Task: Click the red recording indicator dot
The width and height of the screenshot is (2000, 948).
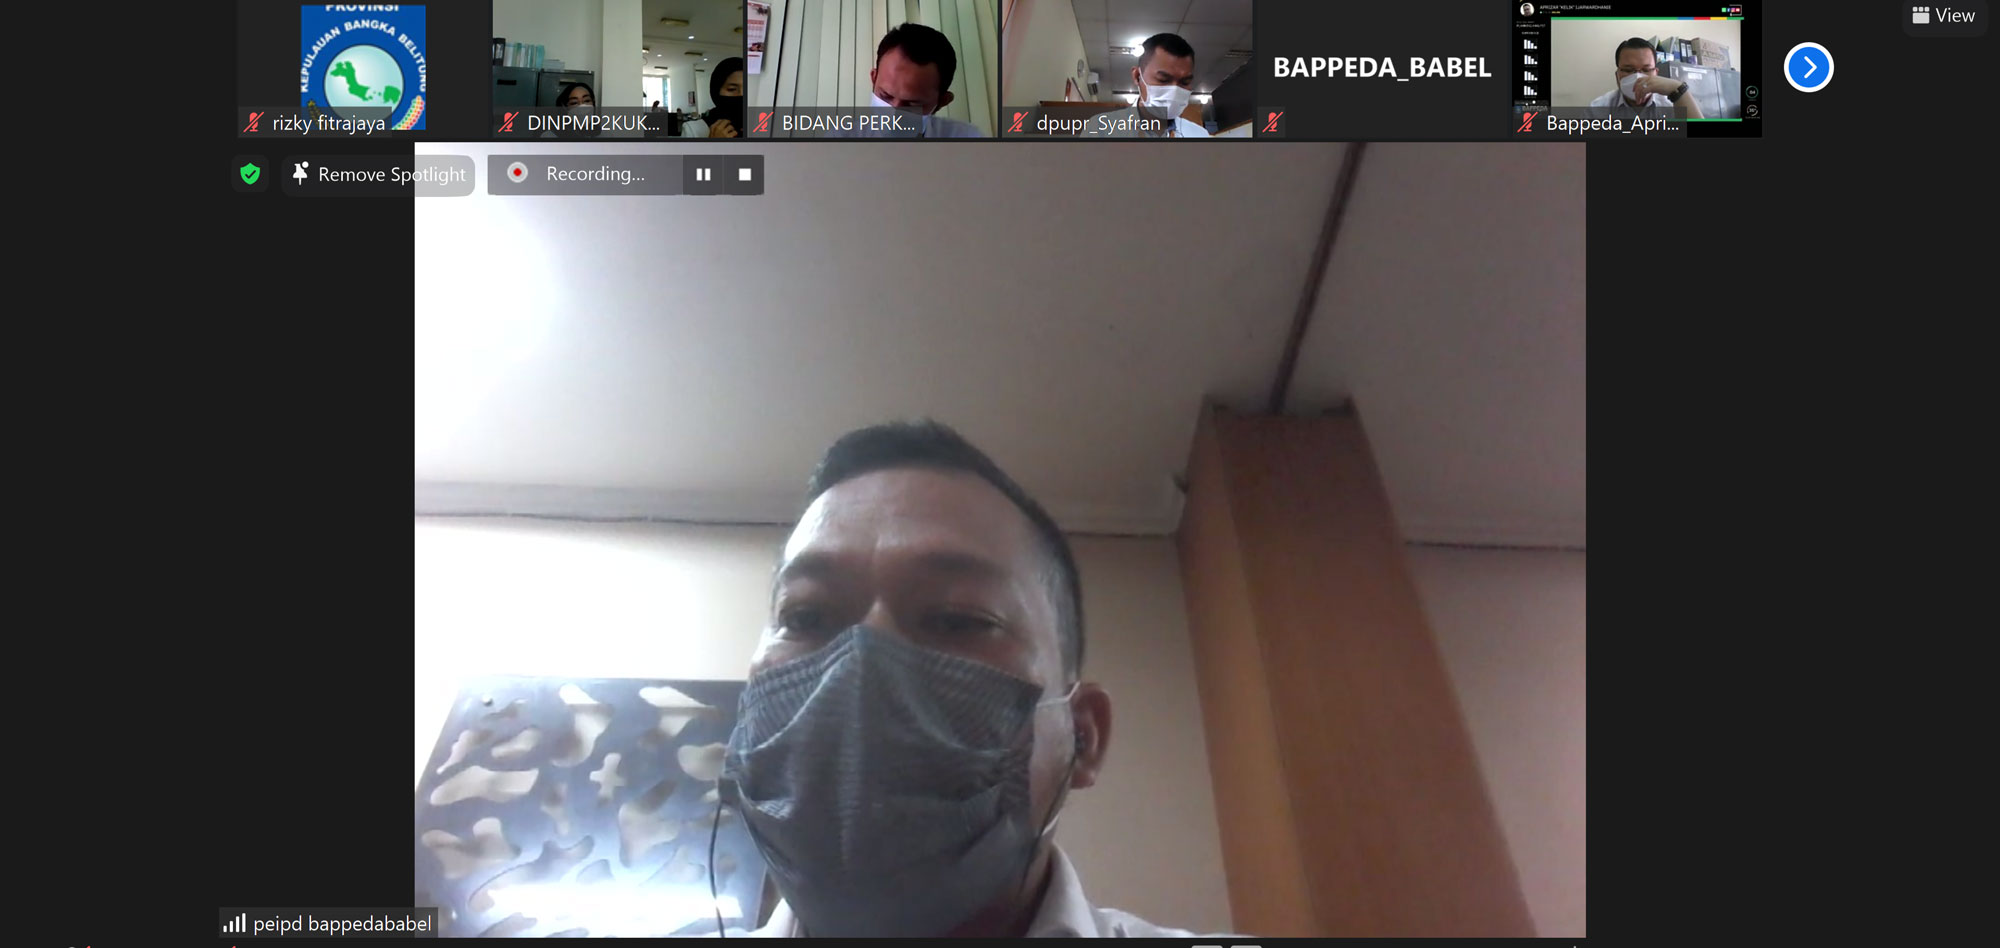Action: point(517,173)
